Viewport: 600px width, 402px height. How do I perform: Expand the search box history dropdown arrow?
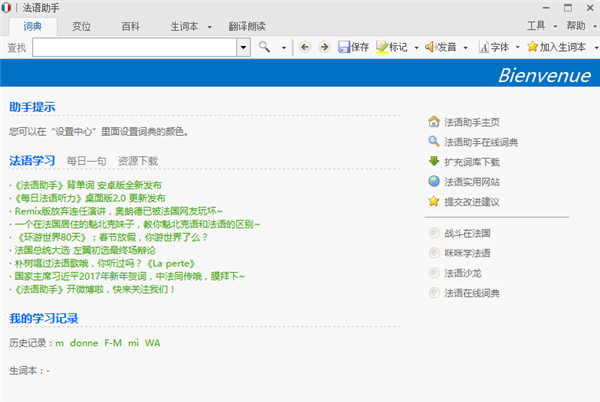pyautogui.click(x=243, y=47)
